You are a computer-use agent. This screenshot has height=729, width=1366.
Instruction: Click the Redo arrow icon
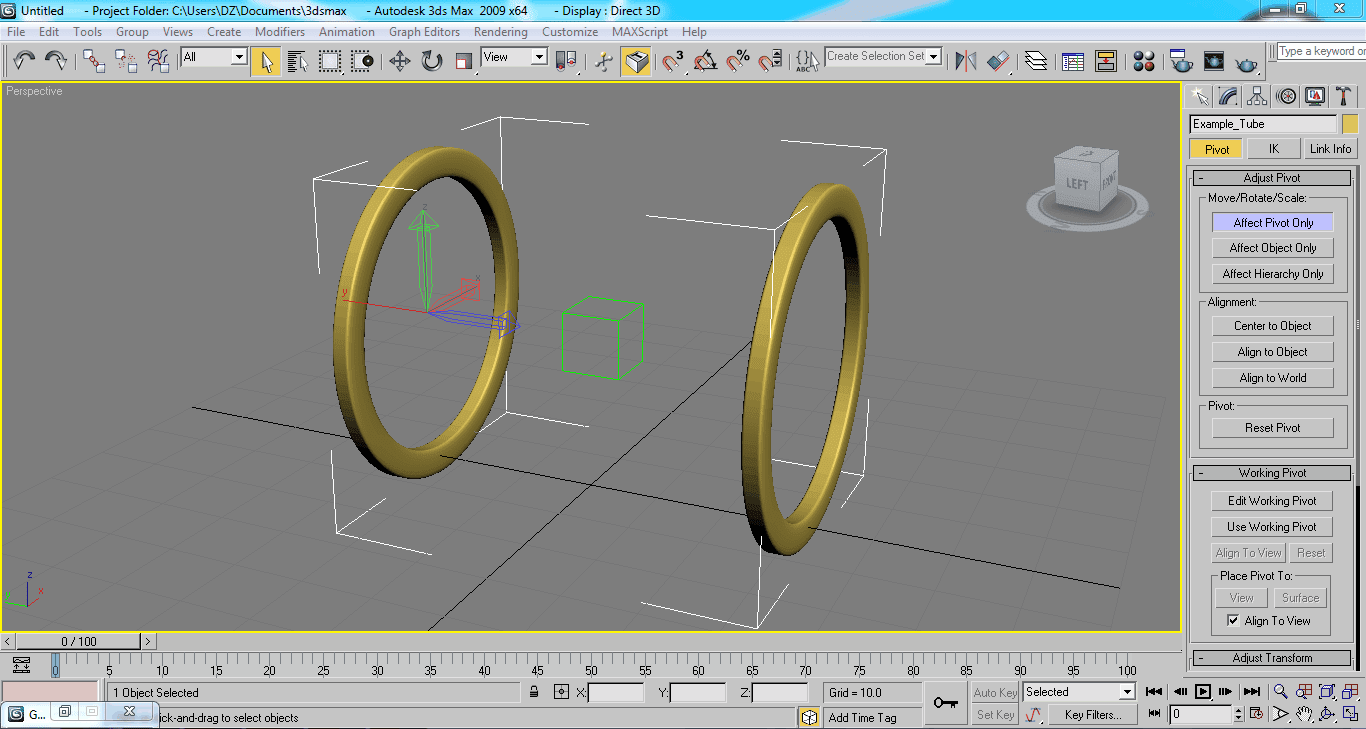(x=56, y=61)
